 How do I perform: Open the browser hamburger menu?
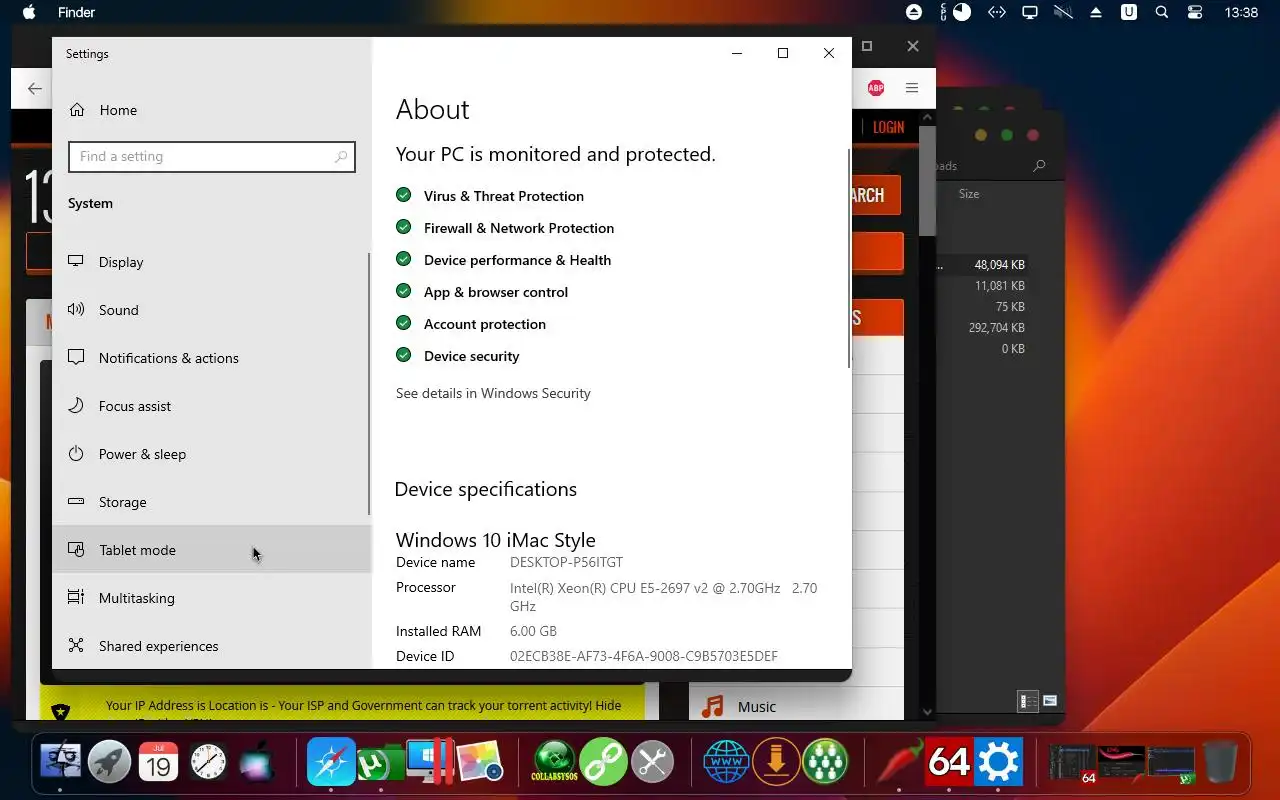pyautogui.click(x=912, y=88)
